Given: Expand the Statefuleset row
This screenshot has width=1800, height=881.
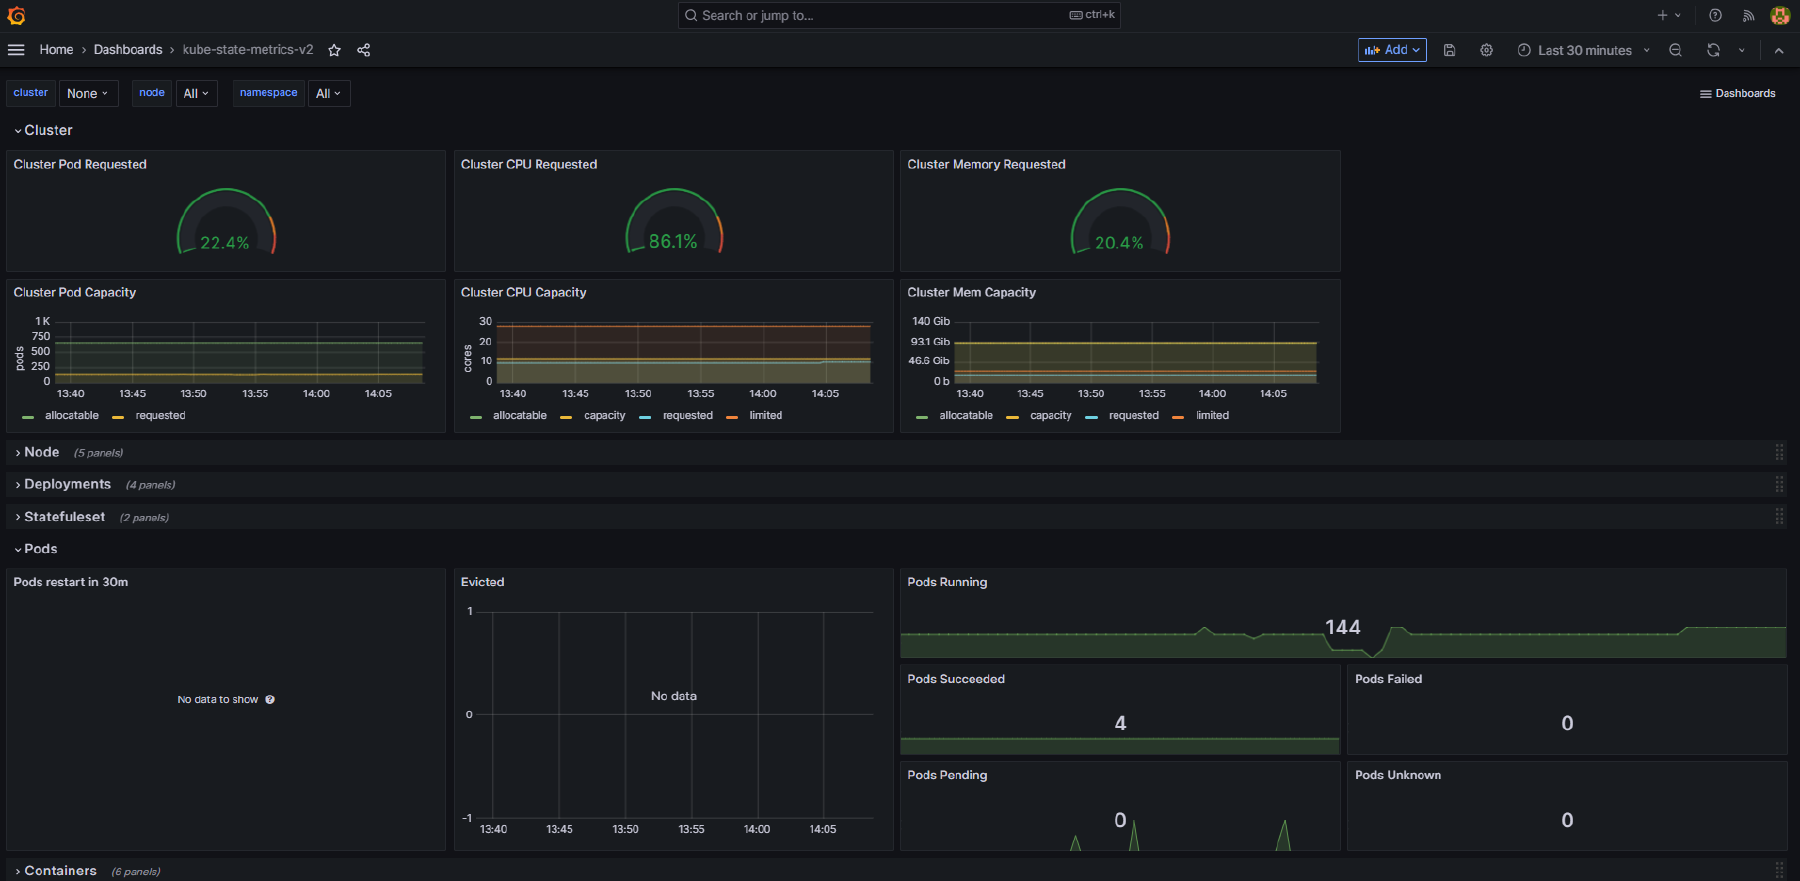Looking at the screenshot, I should point(59,516).
